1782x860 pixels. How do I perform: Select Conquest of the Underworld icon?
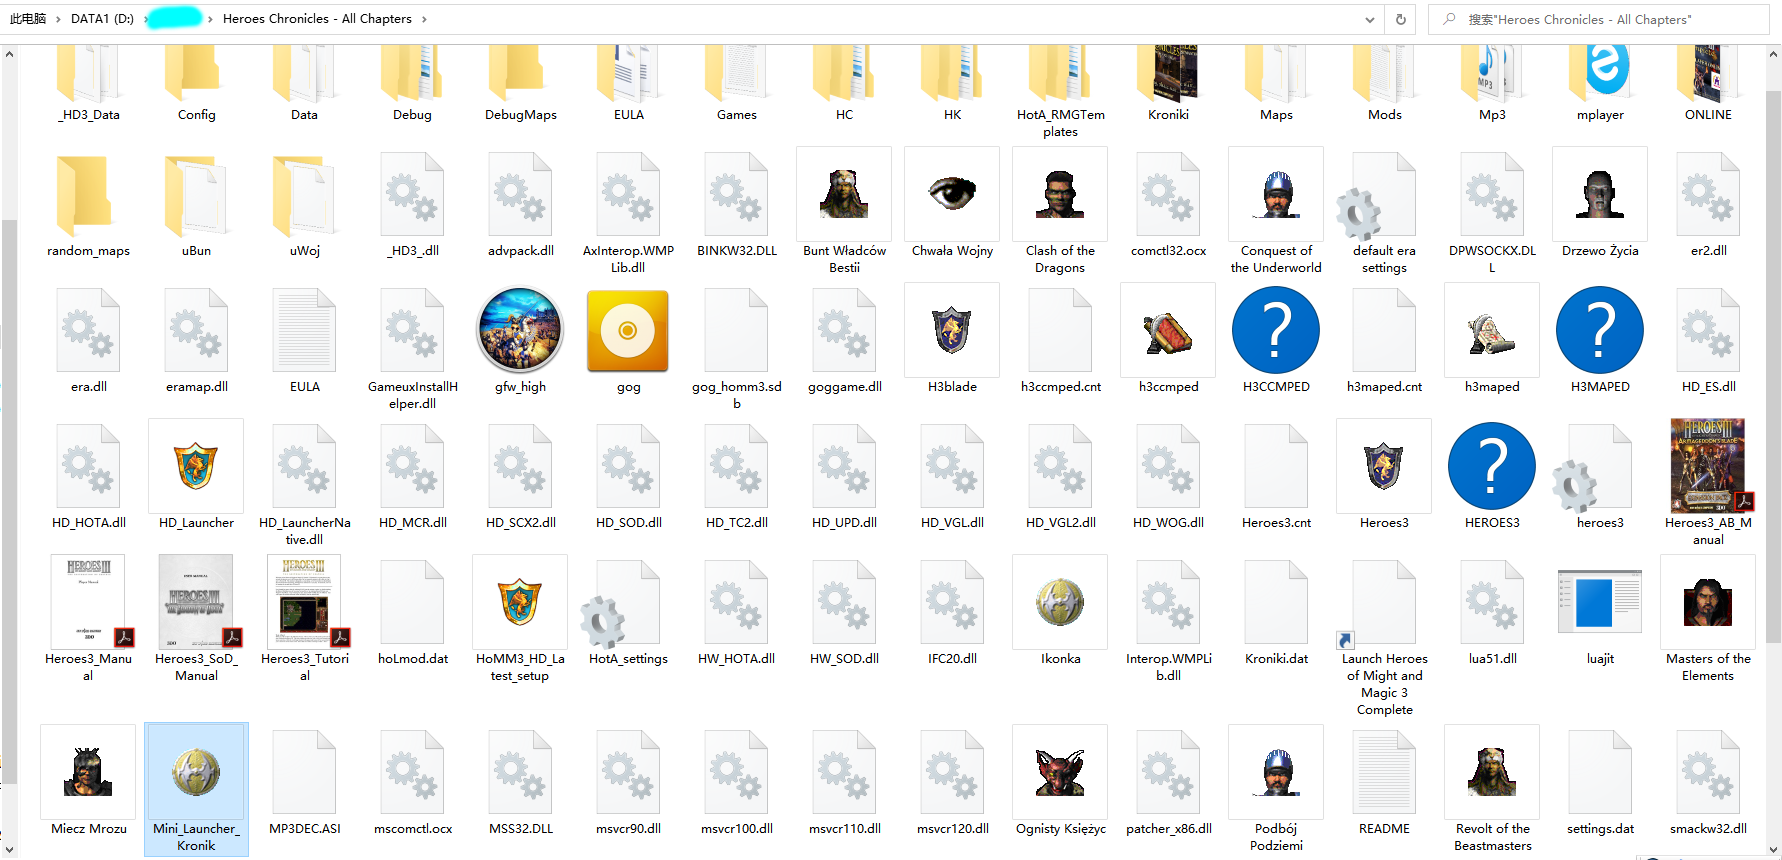tap(1276, 194)
